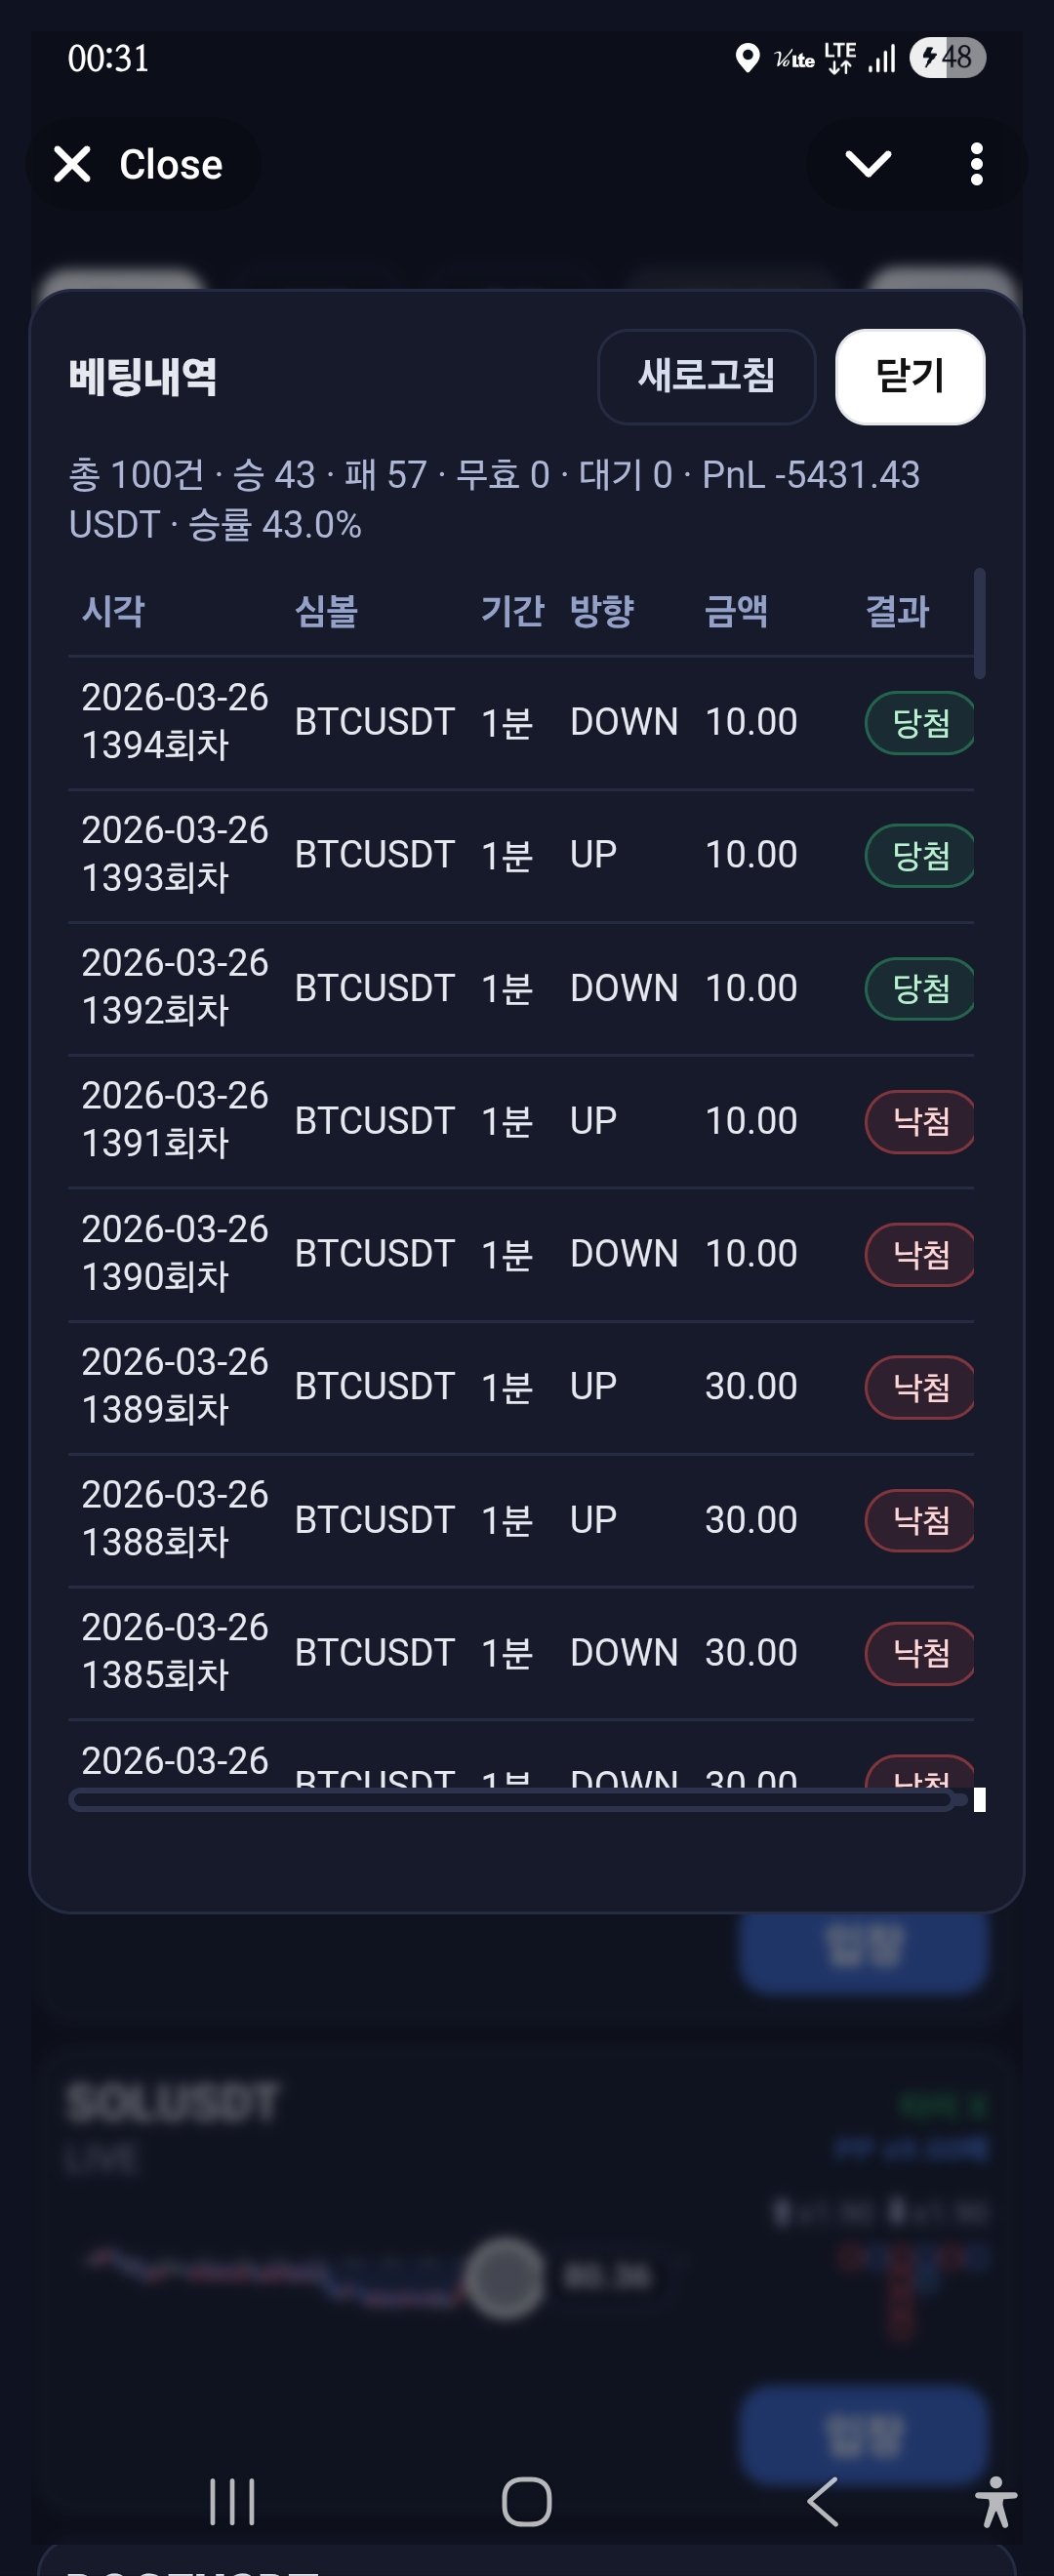Tap Android back navigation icon

pos(822,2501)
